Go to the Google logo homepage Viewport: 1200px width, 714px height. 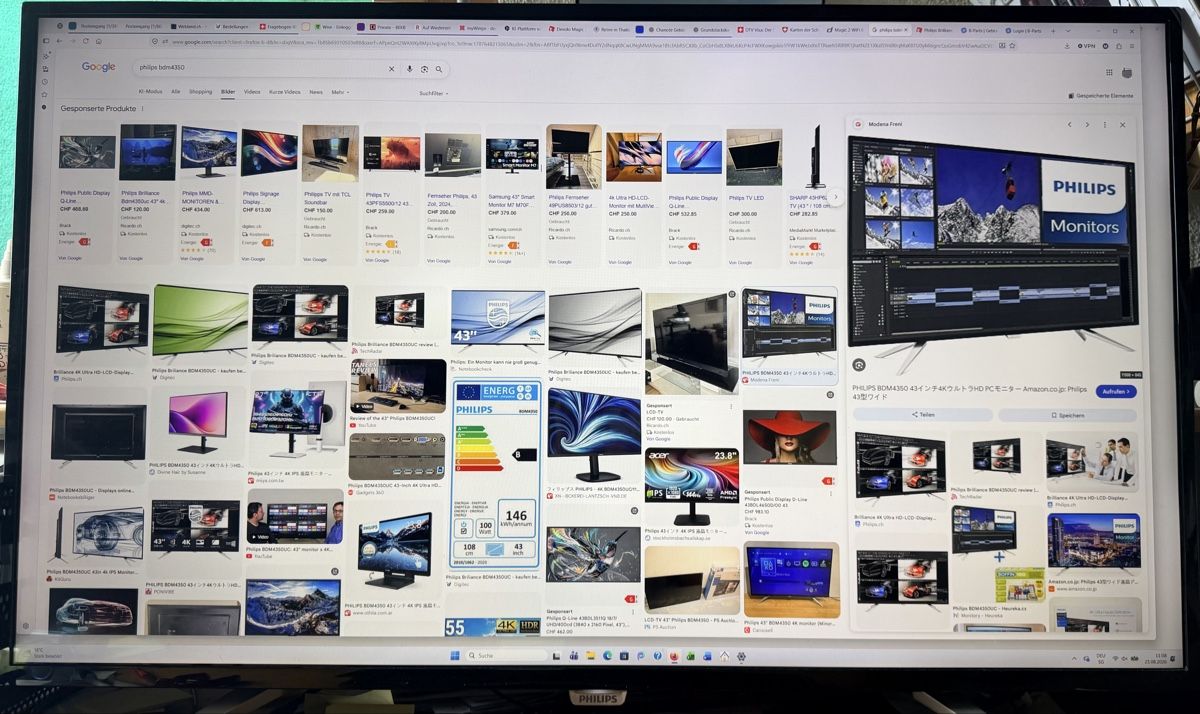pos(99,67)
